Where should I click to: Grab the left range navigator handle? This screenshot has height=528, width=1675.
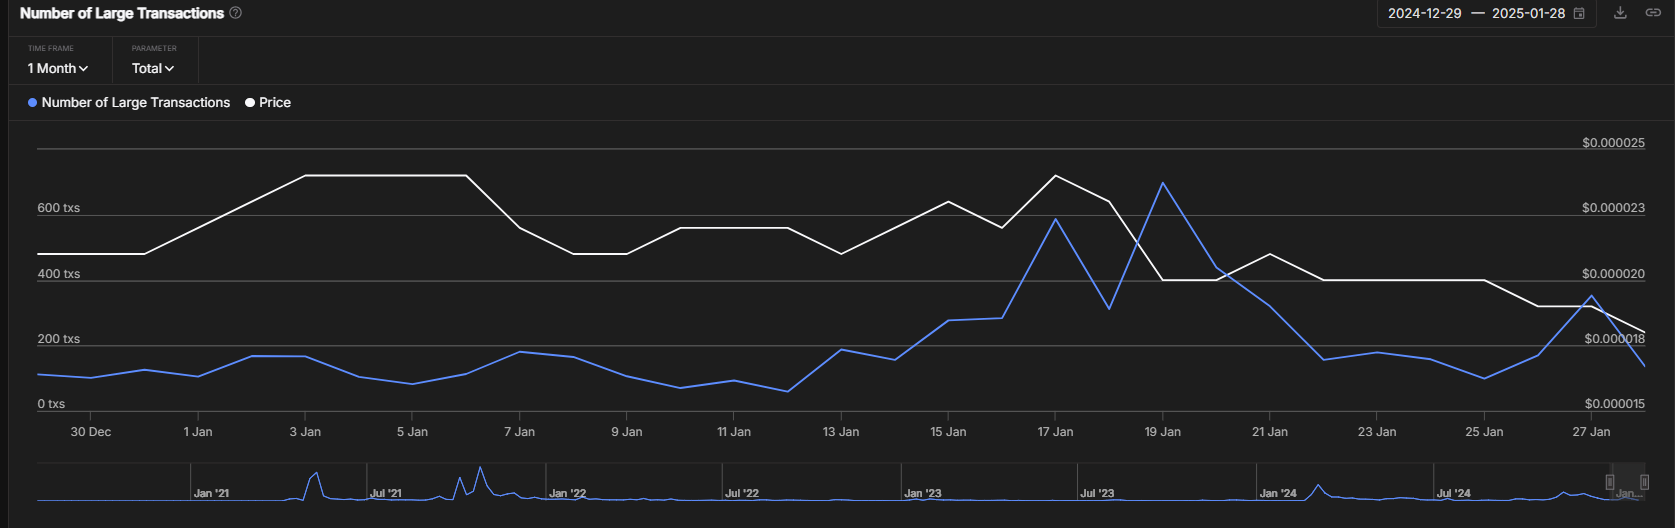click(x=1609, y=482)
